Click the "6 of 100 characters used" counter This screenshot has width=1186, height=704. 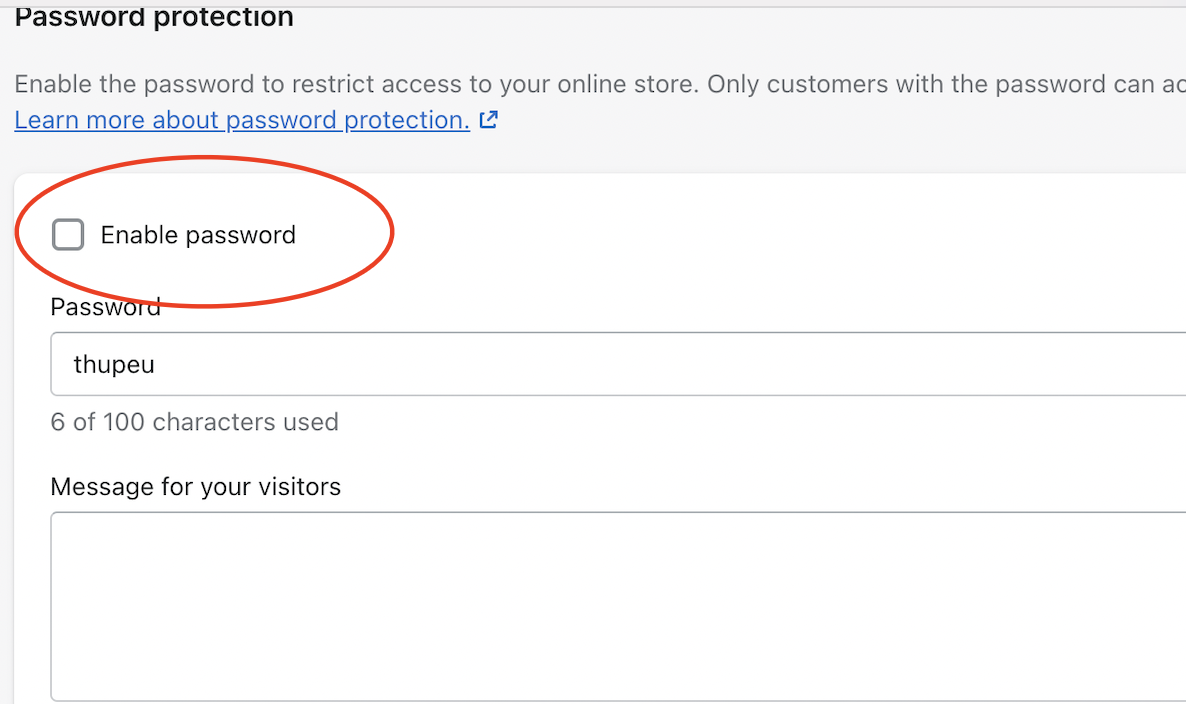tap(194, 422)
